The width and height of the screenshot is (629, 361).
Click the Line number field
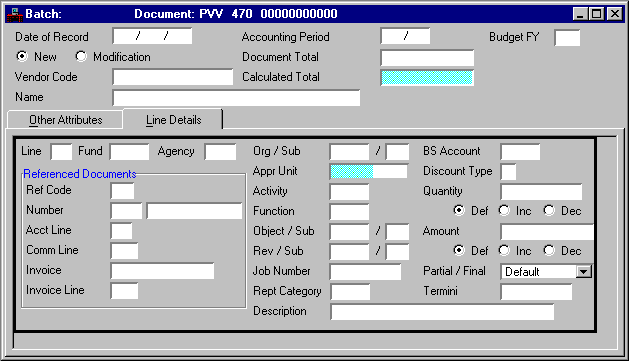pyautogui.click(x=61, y=152)
